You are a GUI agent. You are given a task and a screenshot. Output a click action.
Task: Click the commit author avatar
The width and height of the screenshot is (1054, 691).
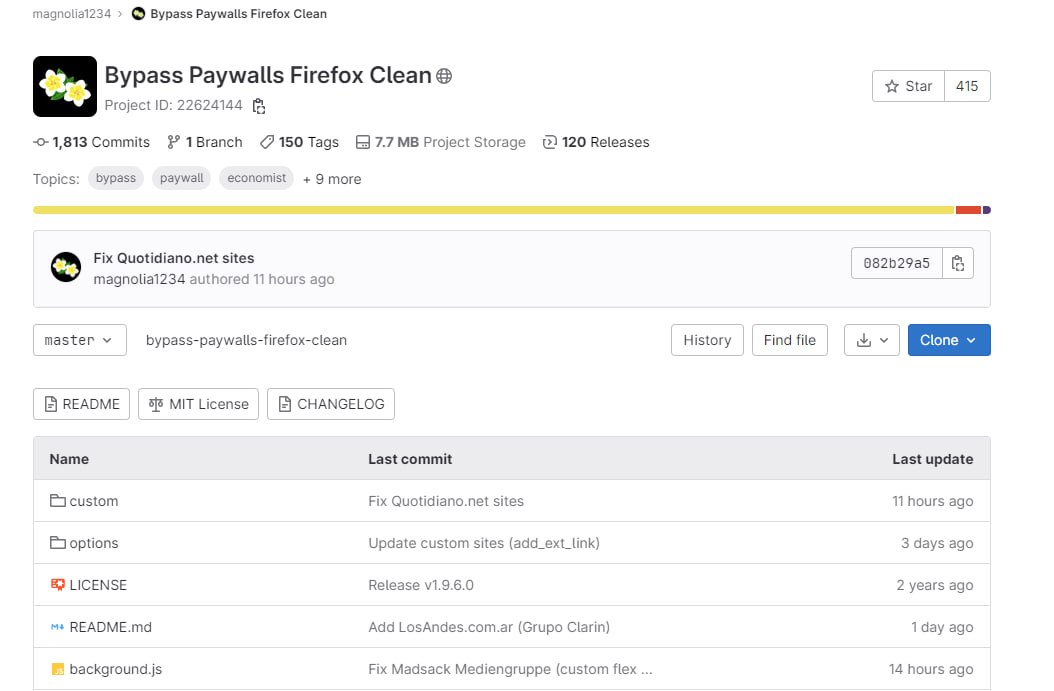coord(66,267)
